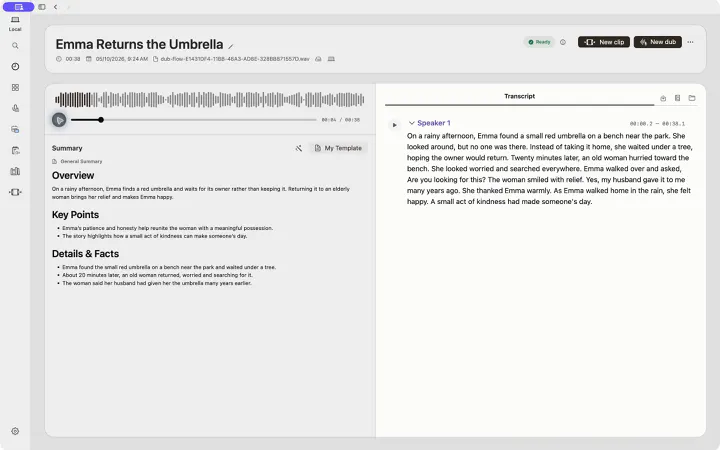Click the laptop icon after the filename

pos(331,59)
